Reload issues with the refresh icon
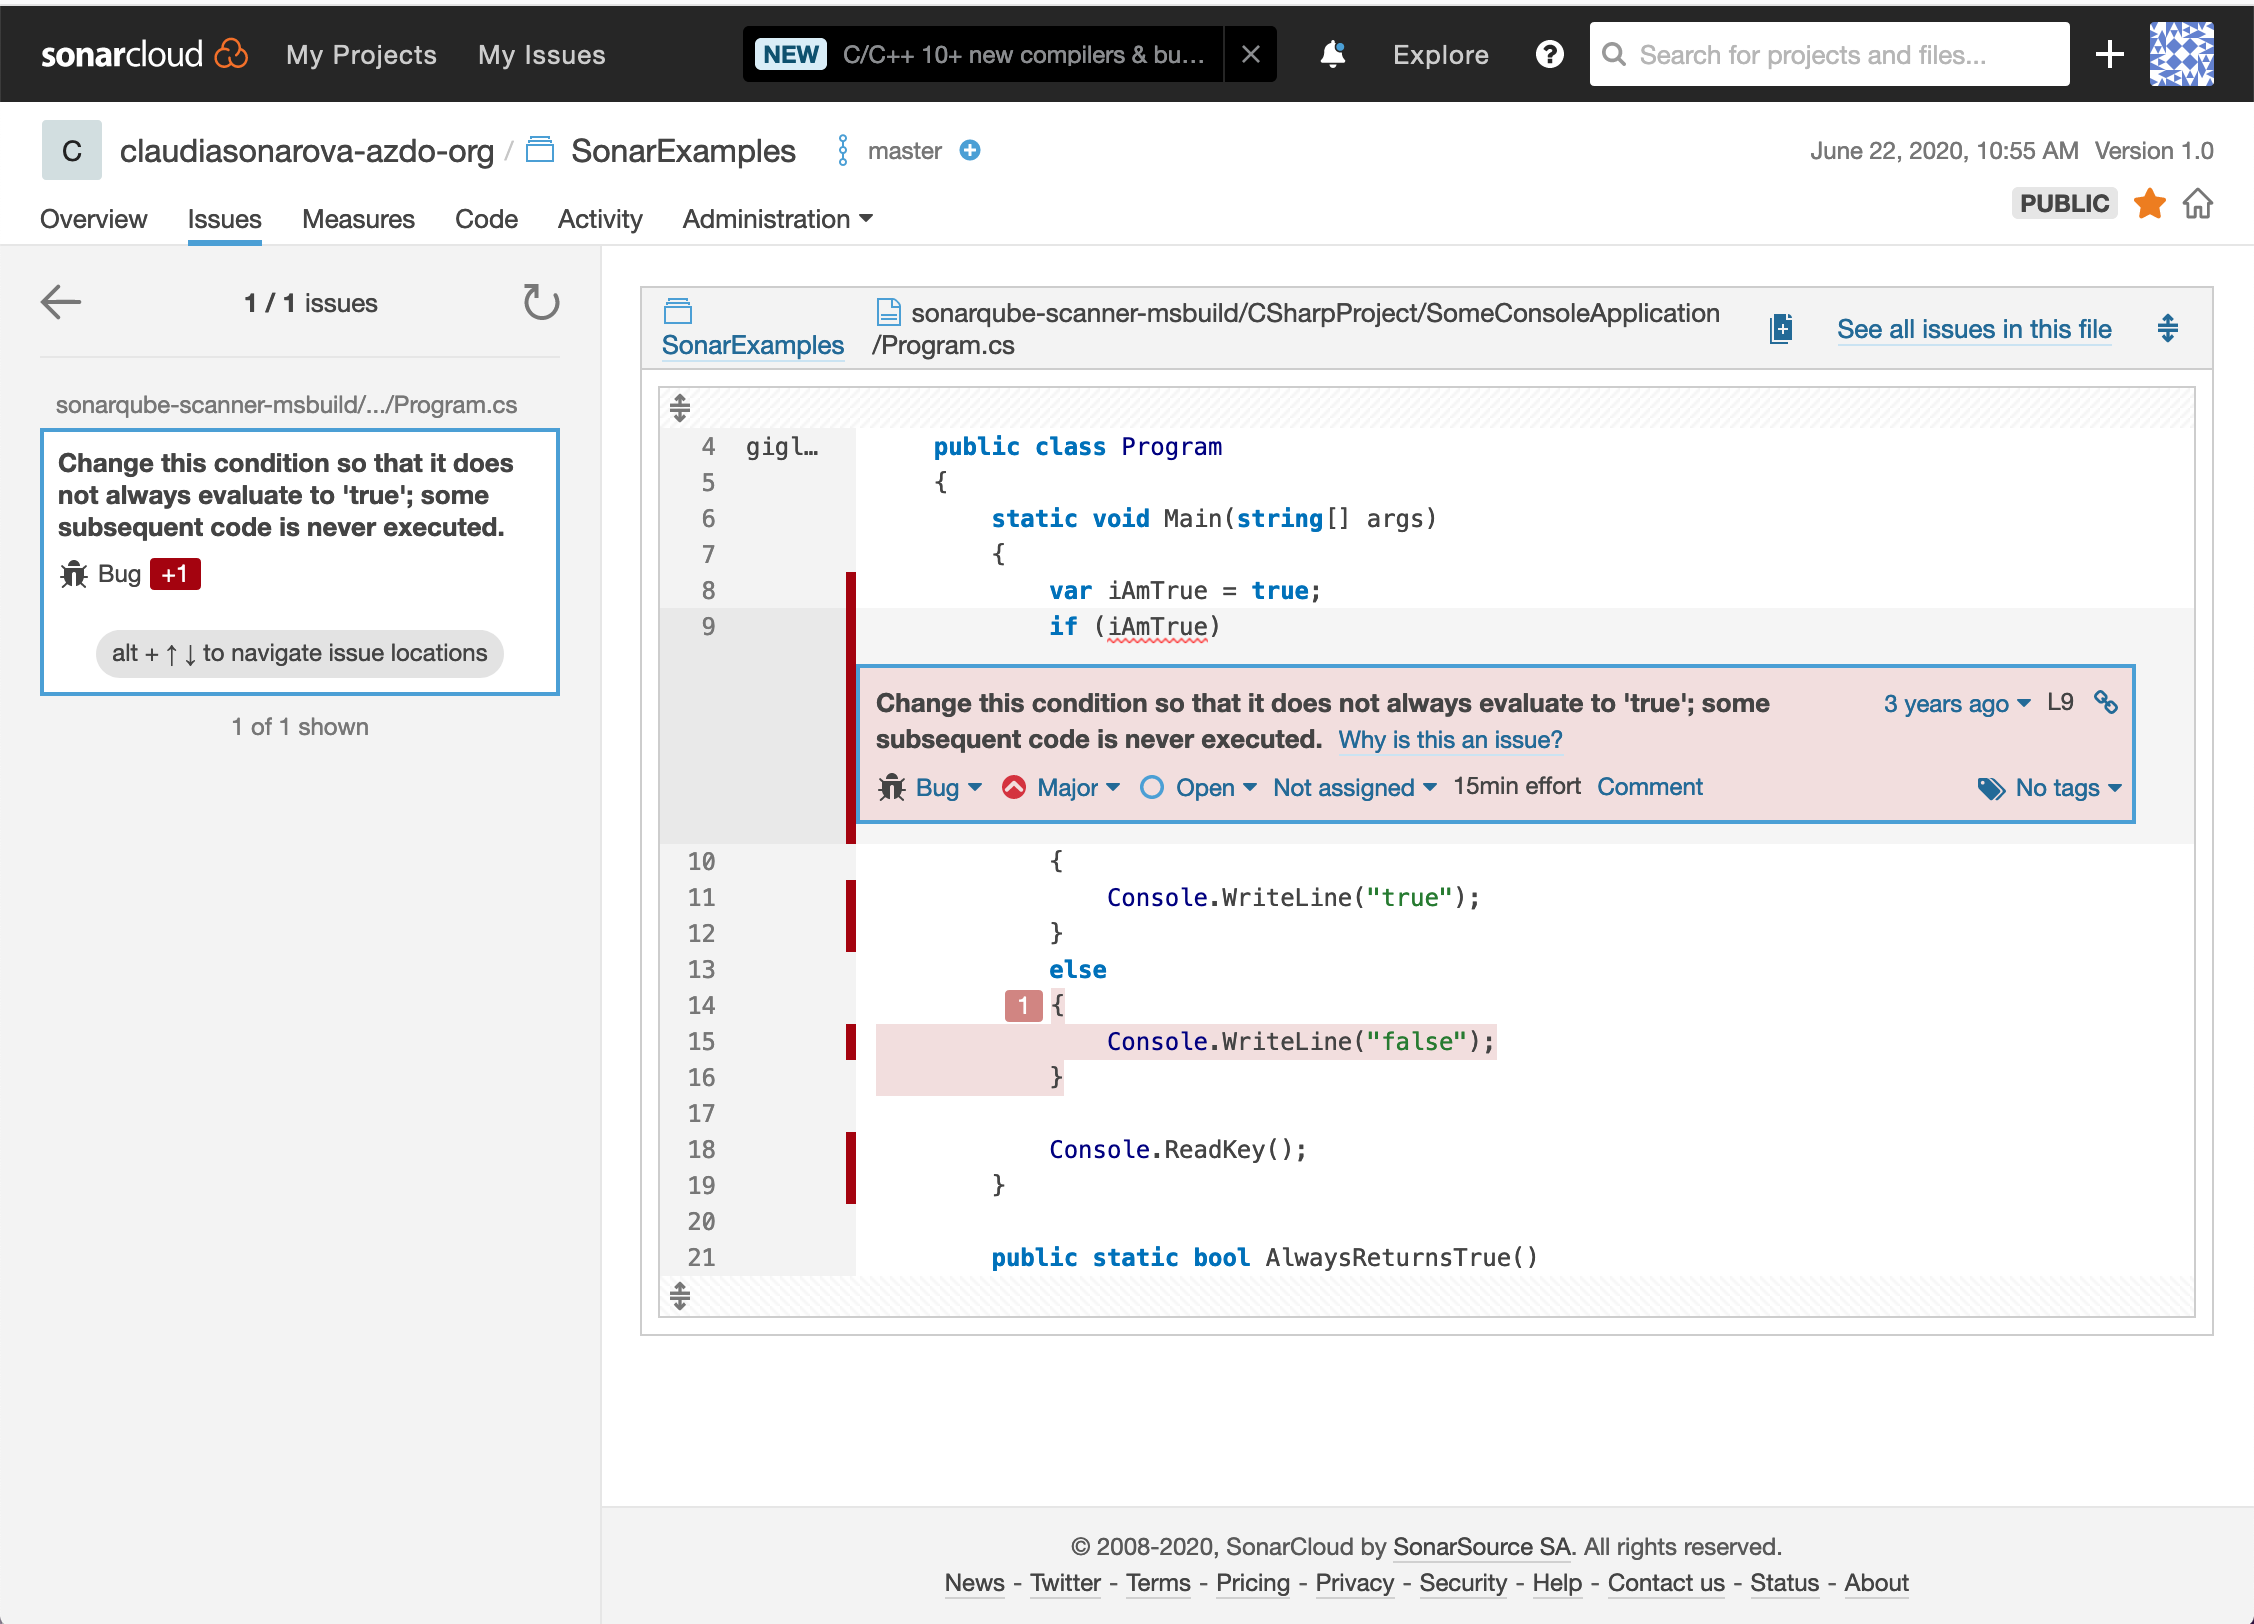Screen dimensions: 2254x1624 click(x=541, y=302)
